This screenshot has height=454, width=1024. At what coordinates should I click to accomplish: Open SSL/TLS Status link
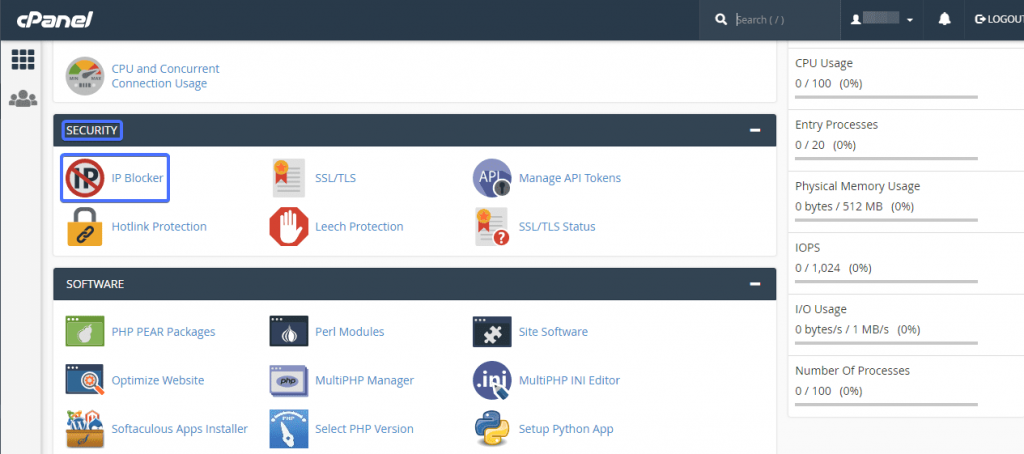(557, 227)
